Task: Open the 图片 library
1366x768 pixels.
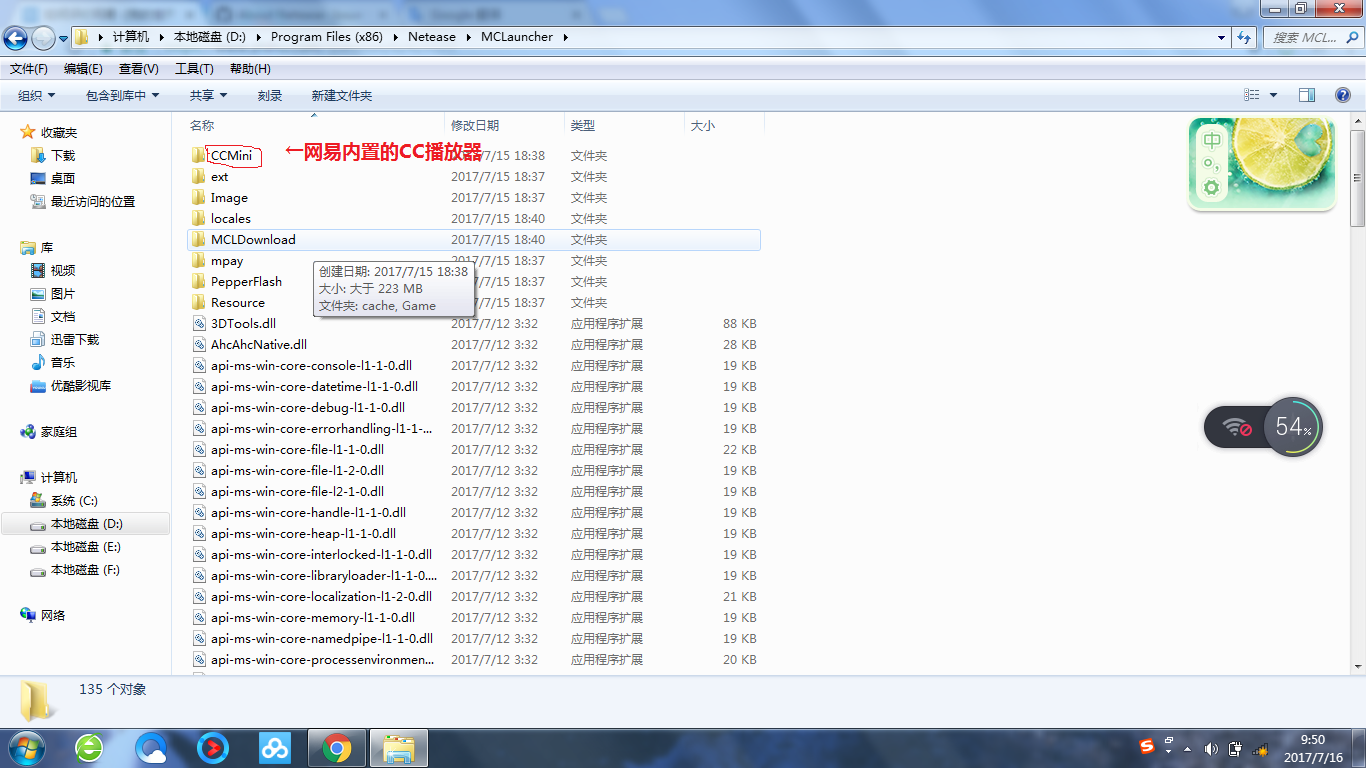Action: [x=63, y=293]
